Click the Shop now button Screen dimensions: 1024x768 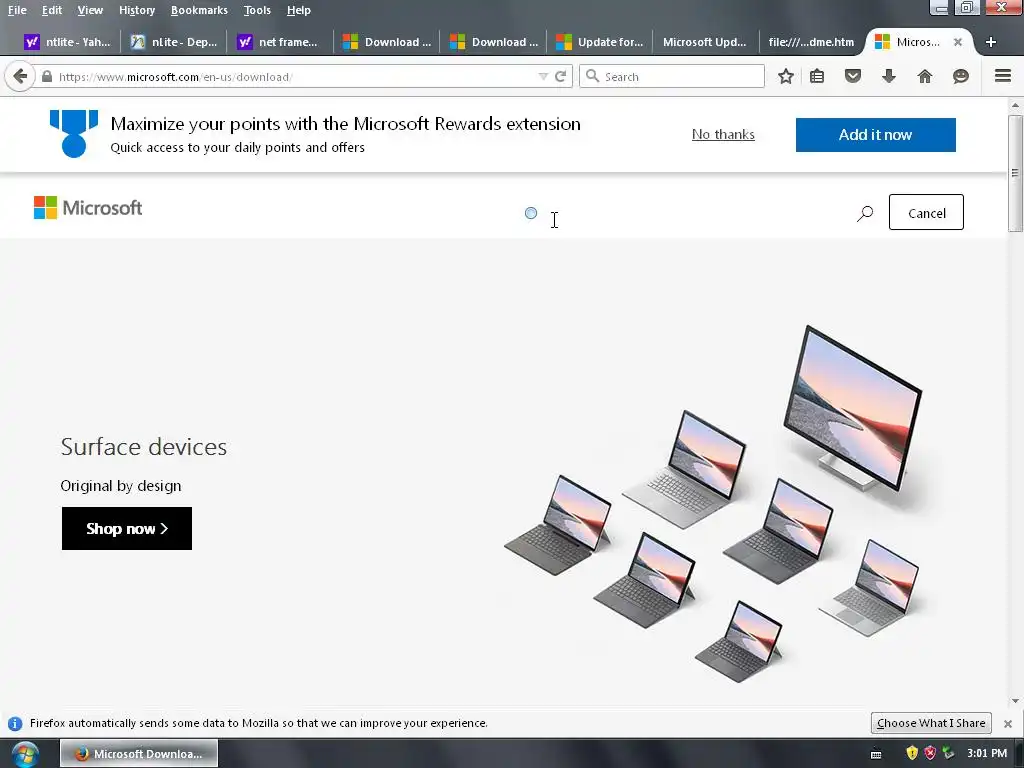coord(127,528)
